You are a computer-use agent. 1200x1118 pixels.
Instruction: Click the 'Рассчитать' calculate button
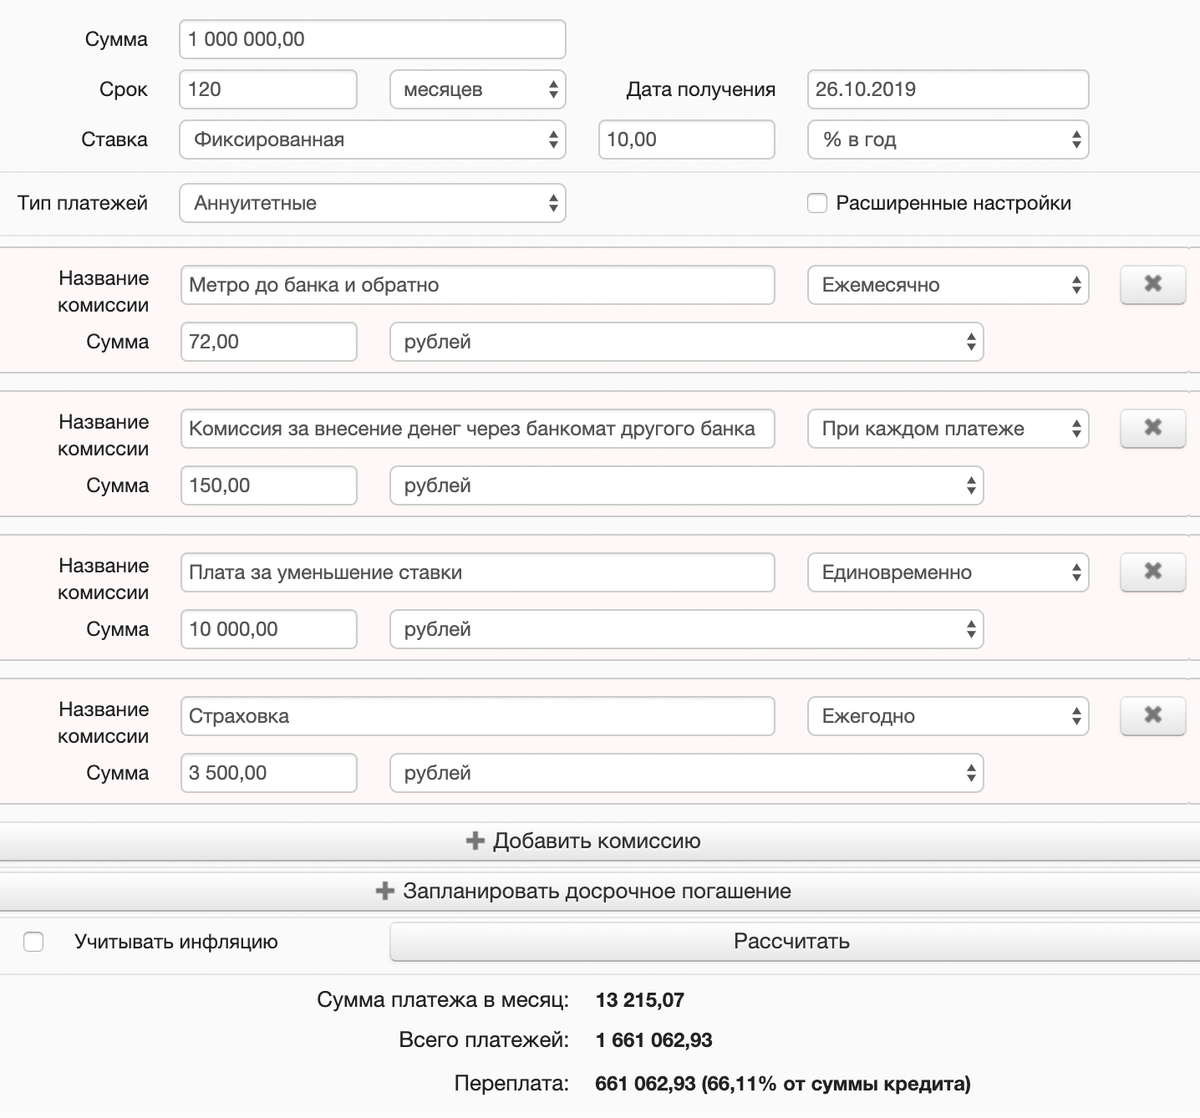(x=792, y=941)
